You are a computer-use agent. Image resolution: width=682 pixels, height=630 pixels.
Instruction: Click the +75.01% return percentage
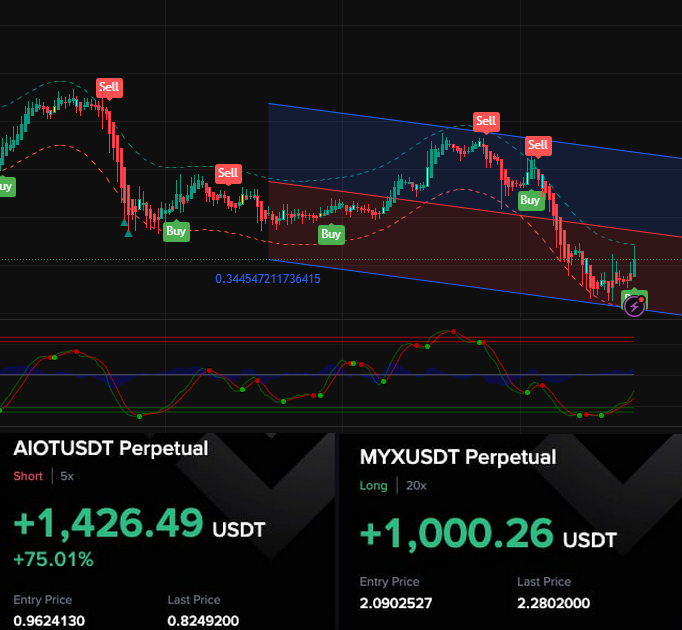(x=53, y=560)
